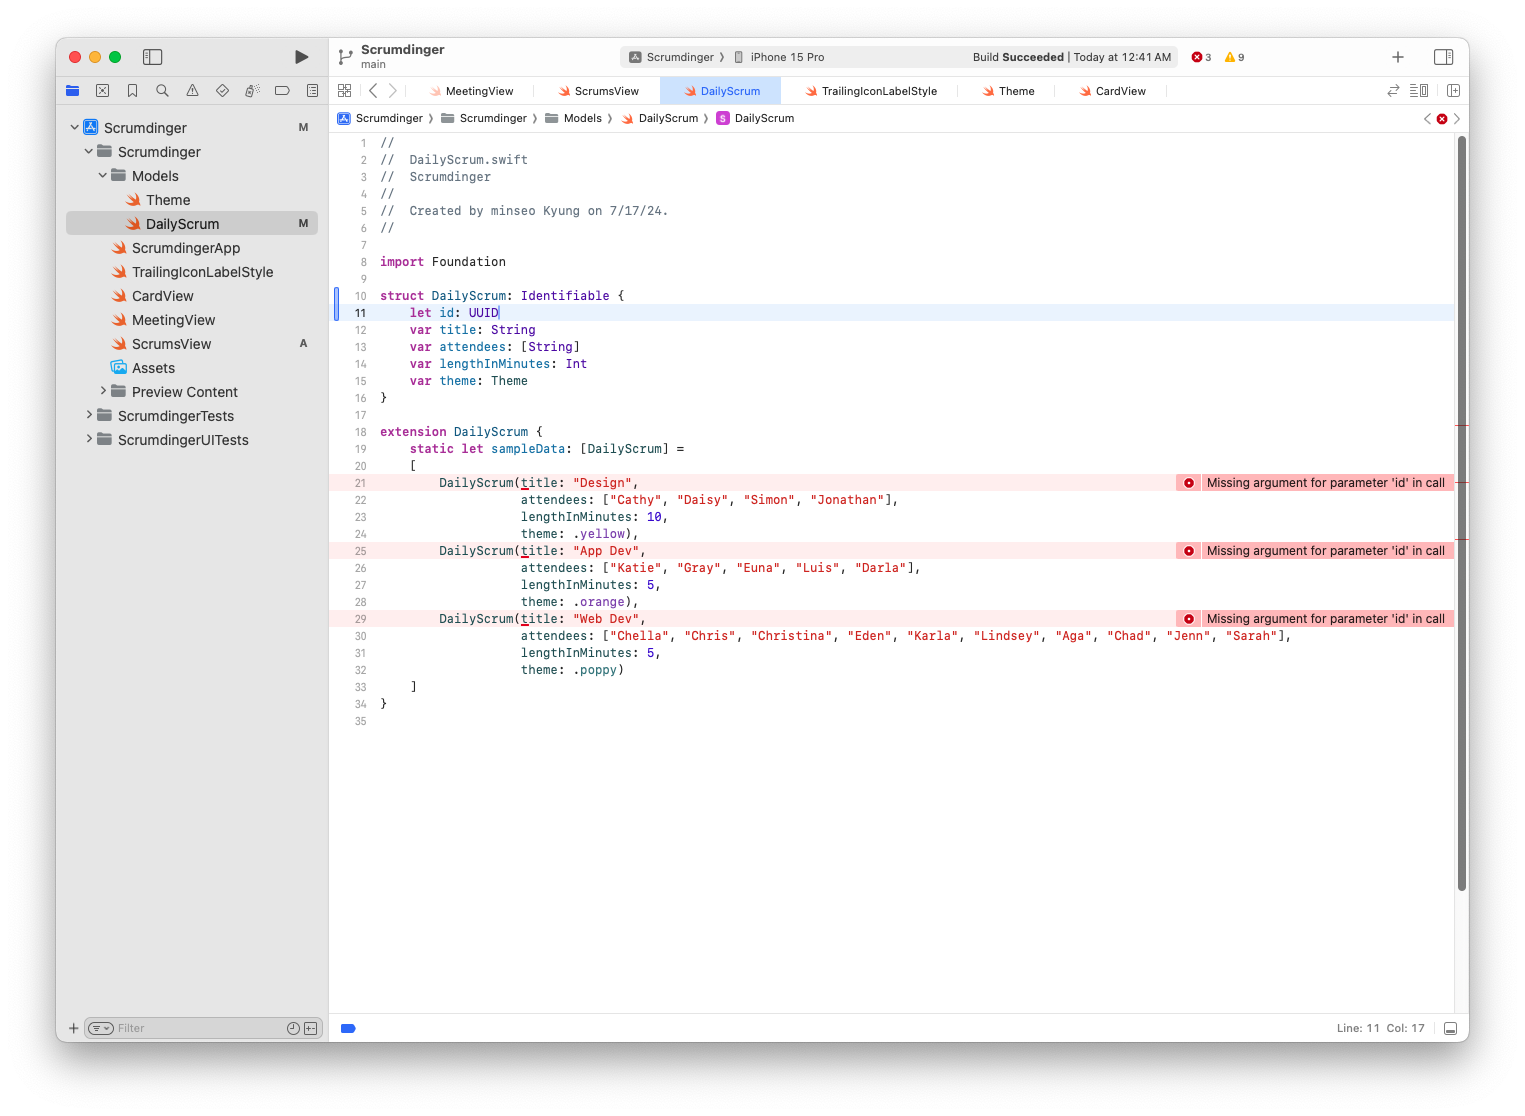This screenshot has width=1525, height=1116.
Task: Click error icon on line 29
Action: coord(1189,619)
